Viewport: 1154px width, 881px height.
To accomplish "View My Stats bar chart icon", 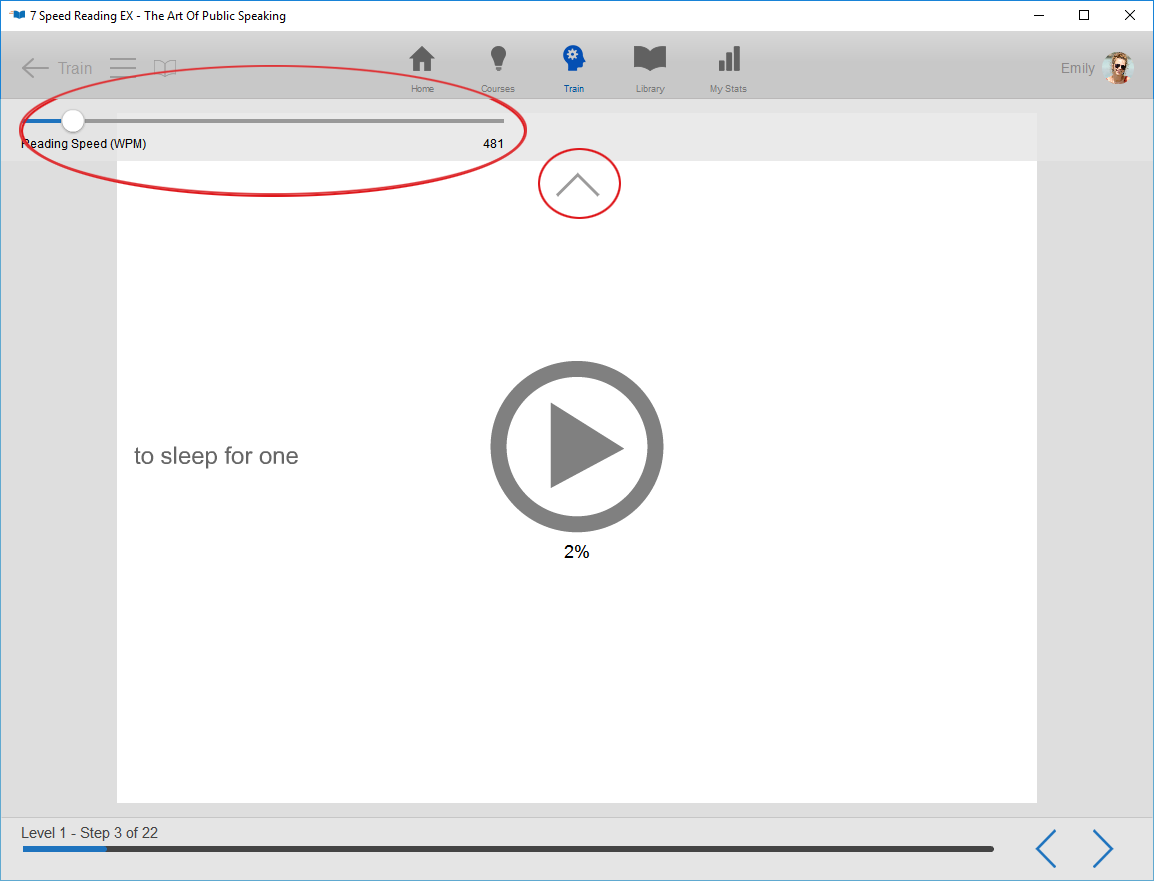I will pos(729,60).
